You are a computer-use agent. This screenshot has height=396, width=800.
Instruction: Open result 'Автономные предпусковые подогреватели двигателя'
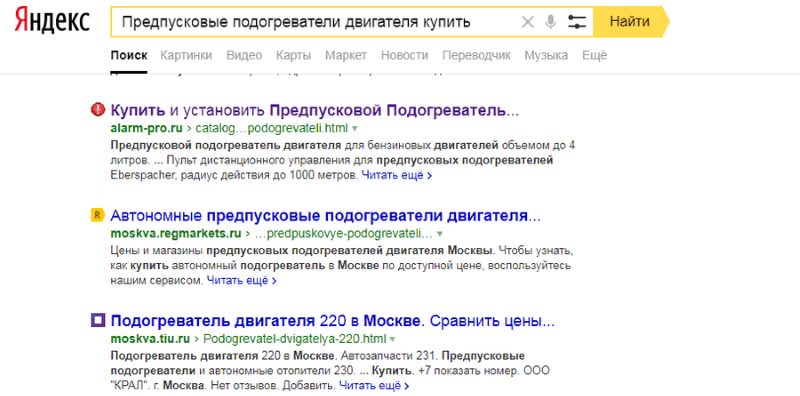[x=326, y=216]
